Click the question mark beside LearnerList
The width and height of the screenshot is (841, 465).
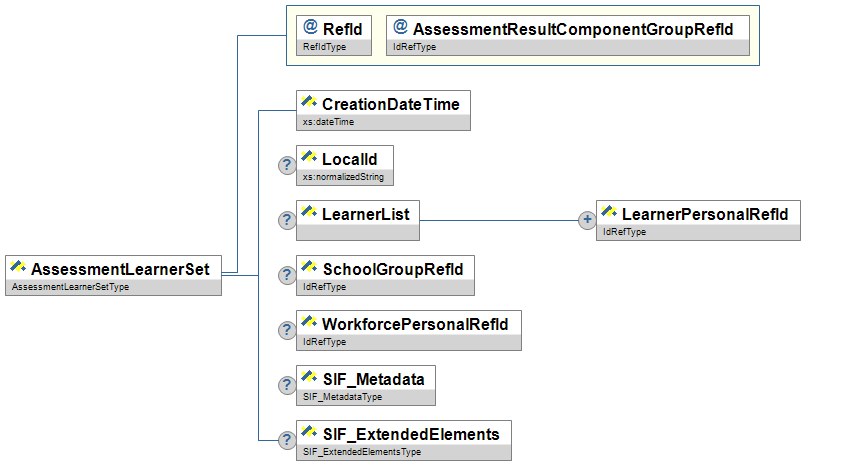point(286,220)
